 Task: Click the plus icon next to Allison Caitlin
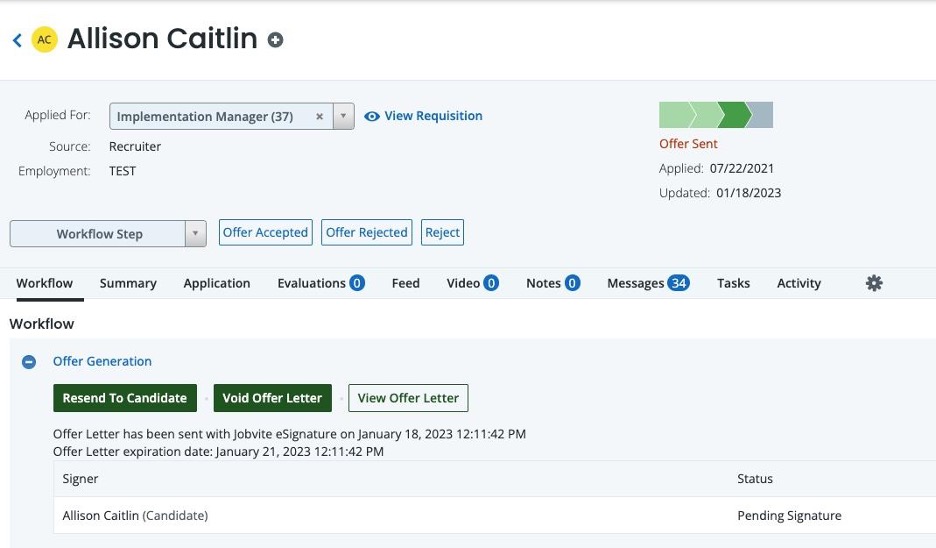(x=275, y=40)
